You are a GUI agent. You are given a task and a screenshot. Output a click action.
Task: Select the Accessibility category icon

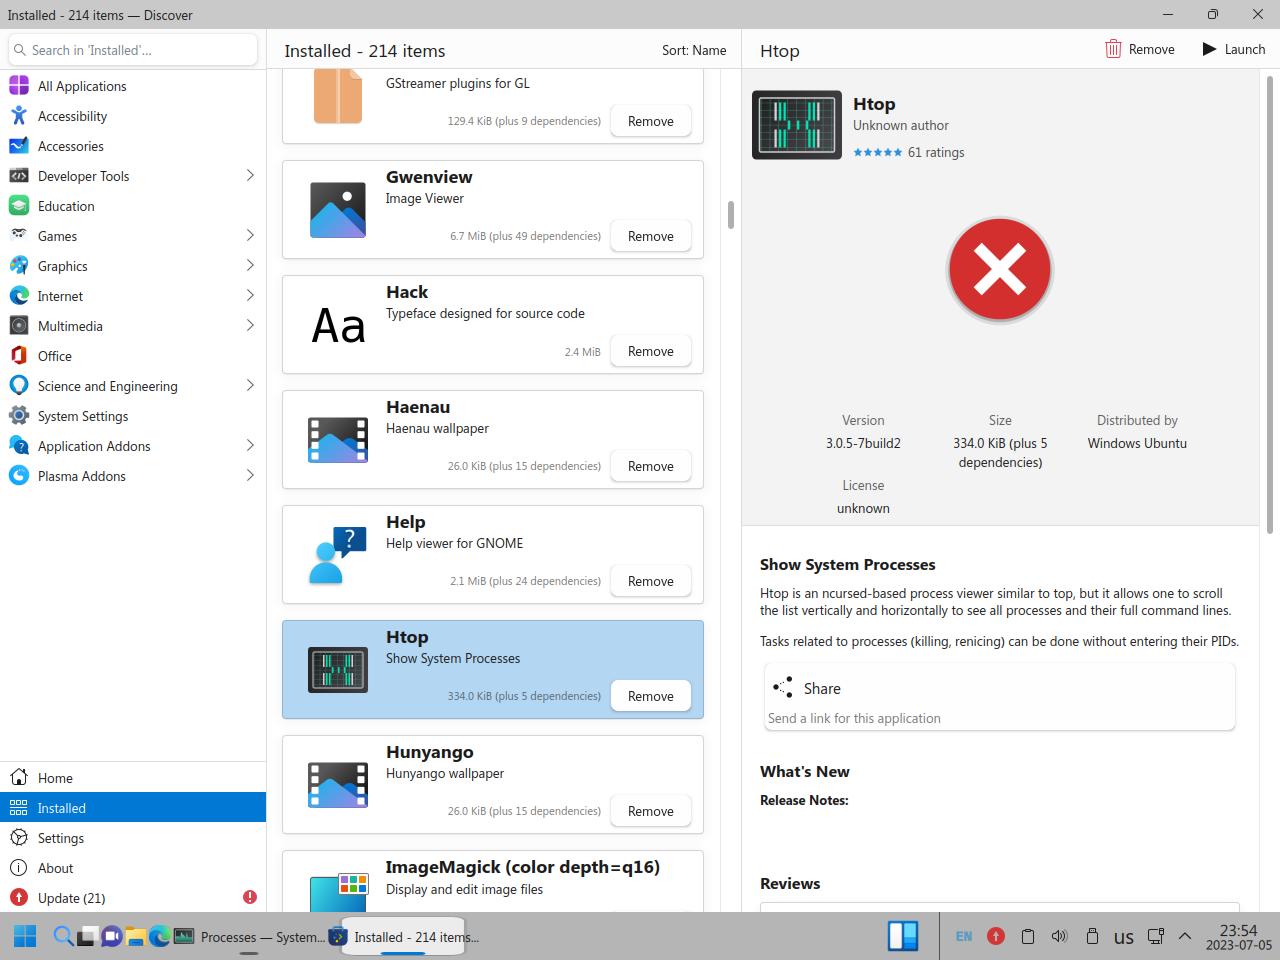click(19, 116)
